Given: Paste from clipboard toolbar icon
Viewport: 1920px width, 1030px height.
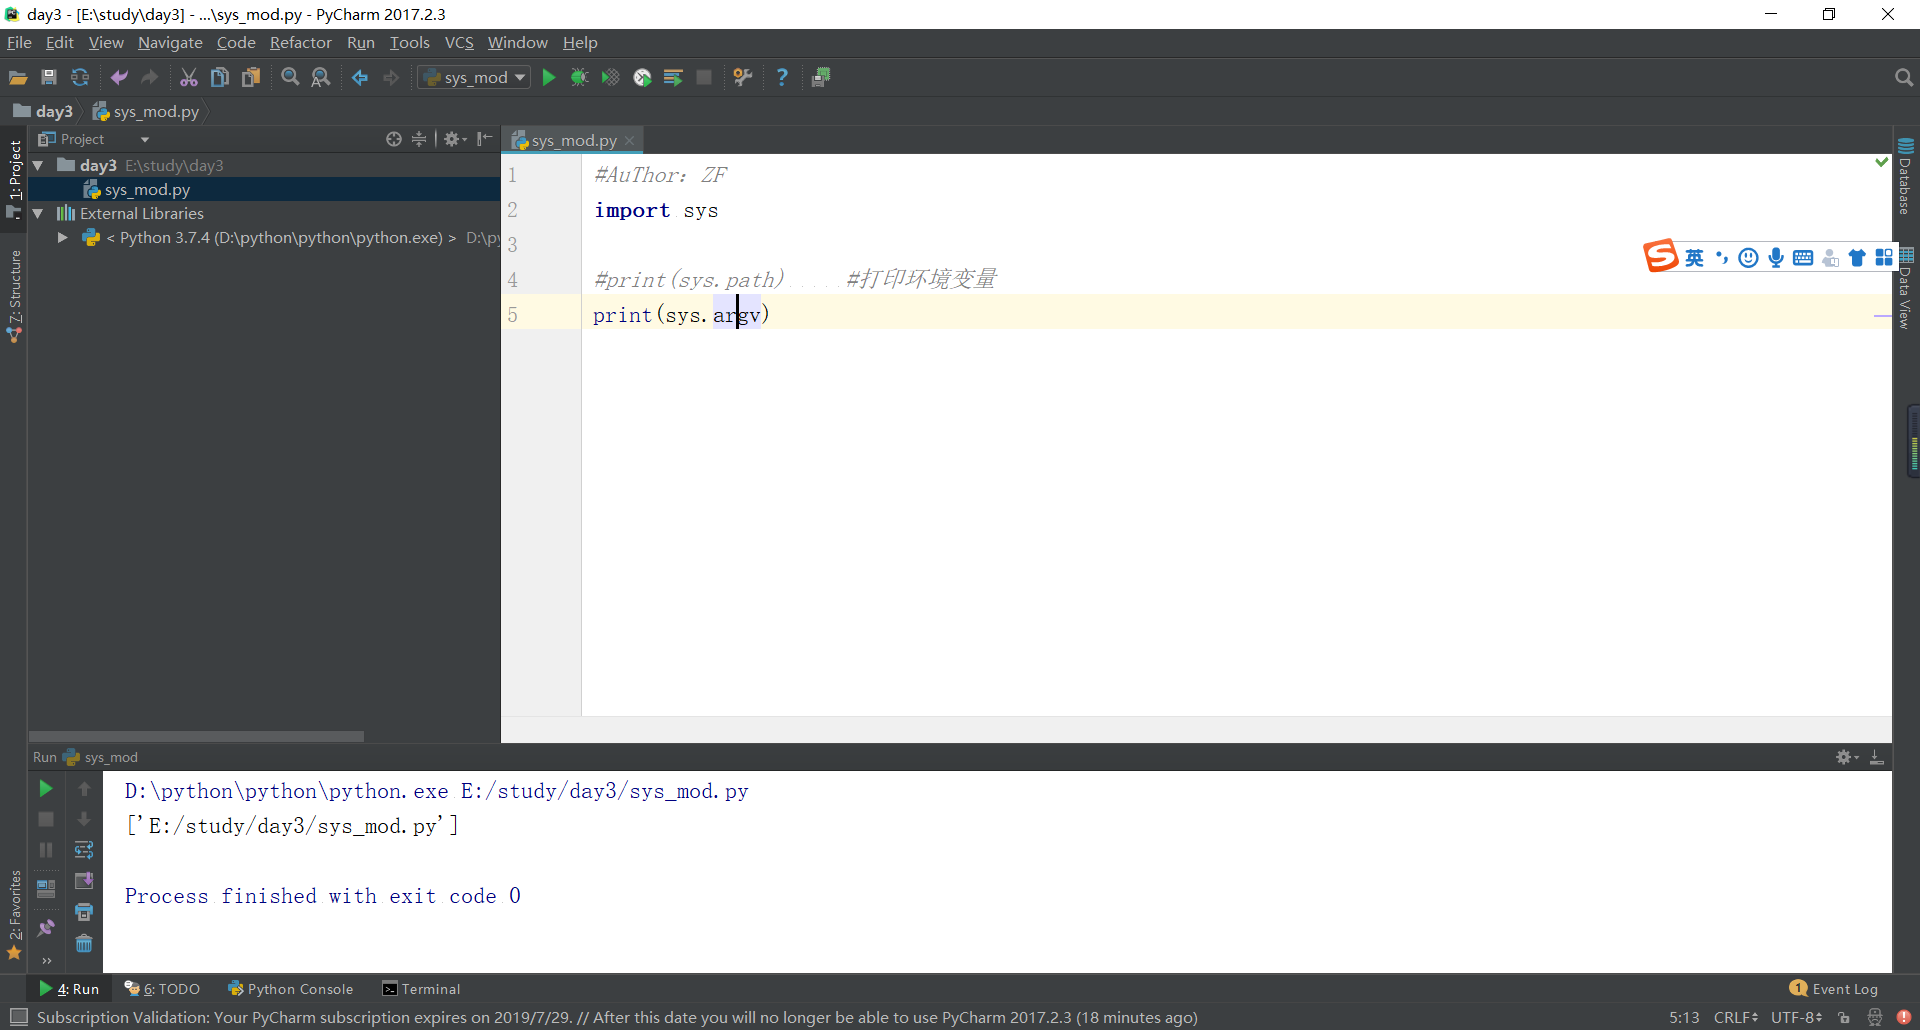Looking at the screenshot, I should (251, 77).
